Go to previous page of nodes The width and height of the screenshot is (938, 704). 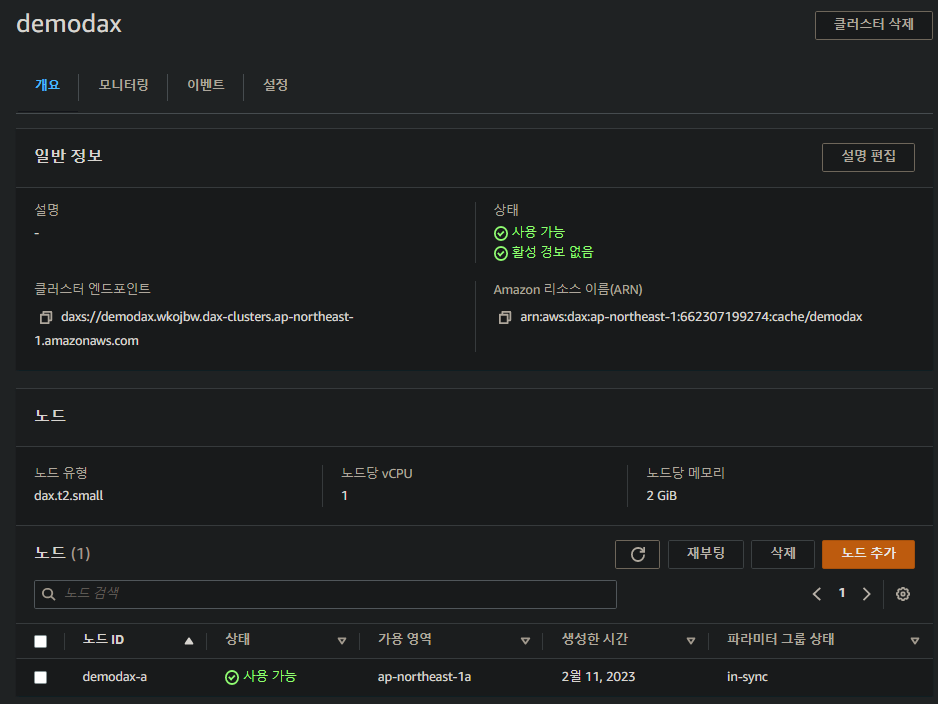[x=817, y=594]
